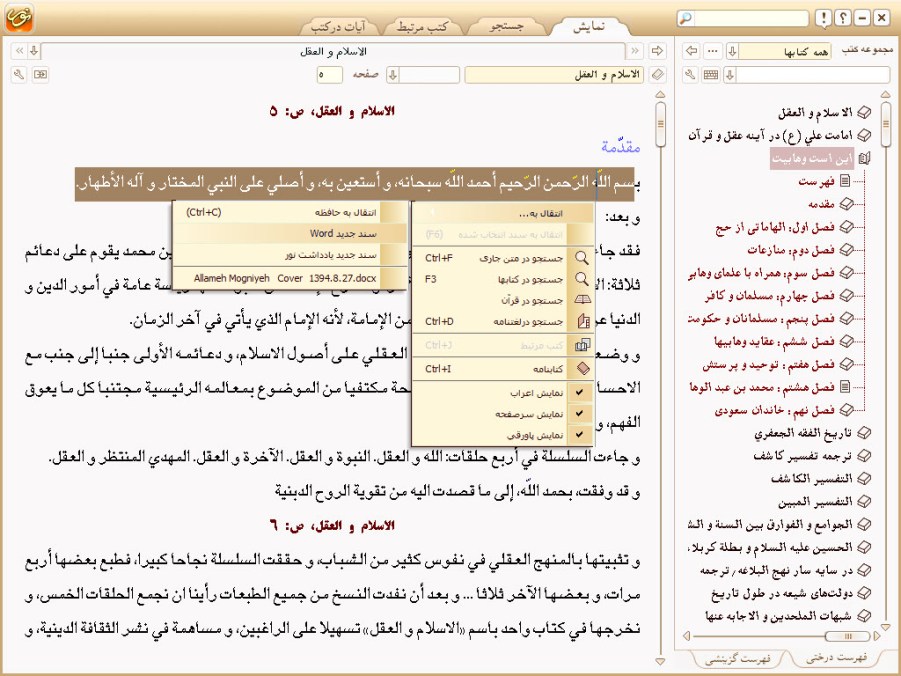Click the left arrow button in the book list toolbar
The image size is (901, 676).
point(691,51)
